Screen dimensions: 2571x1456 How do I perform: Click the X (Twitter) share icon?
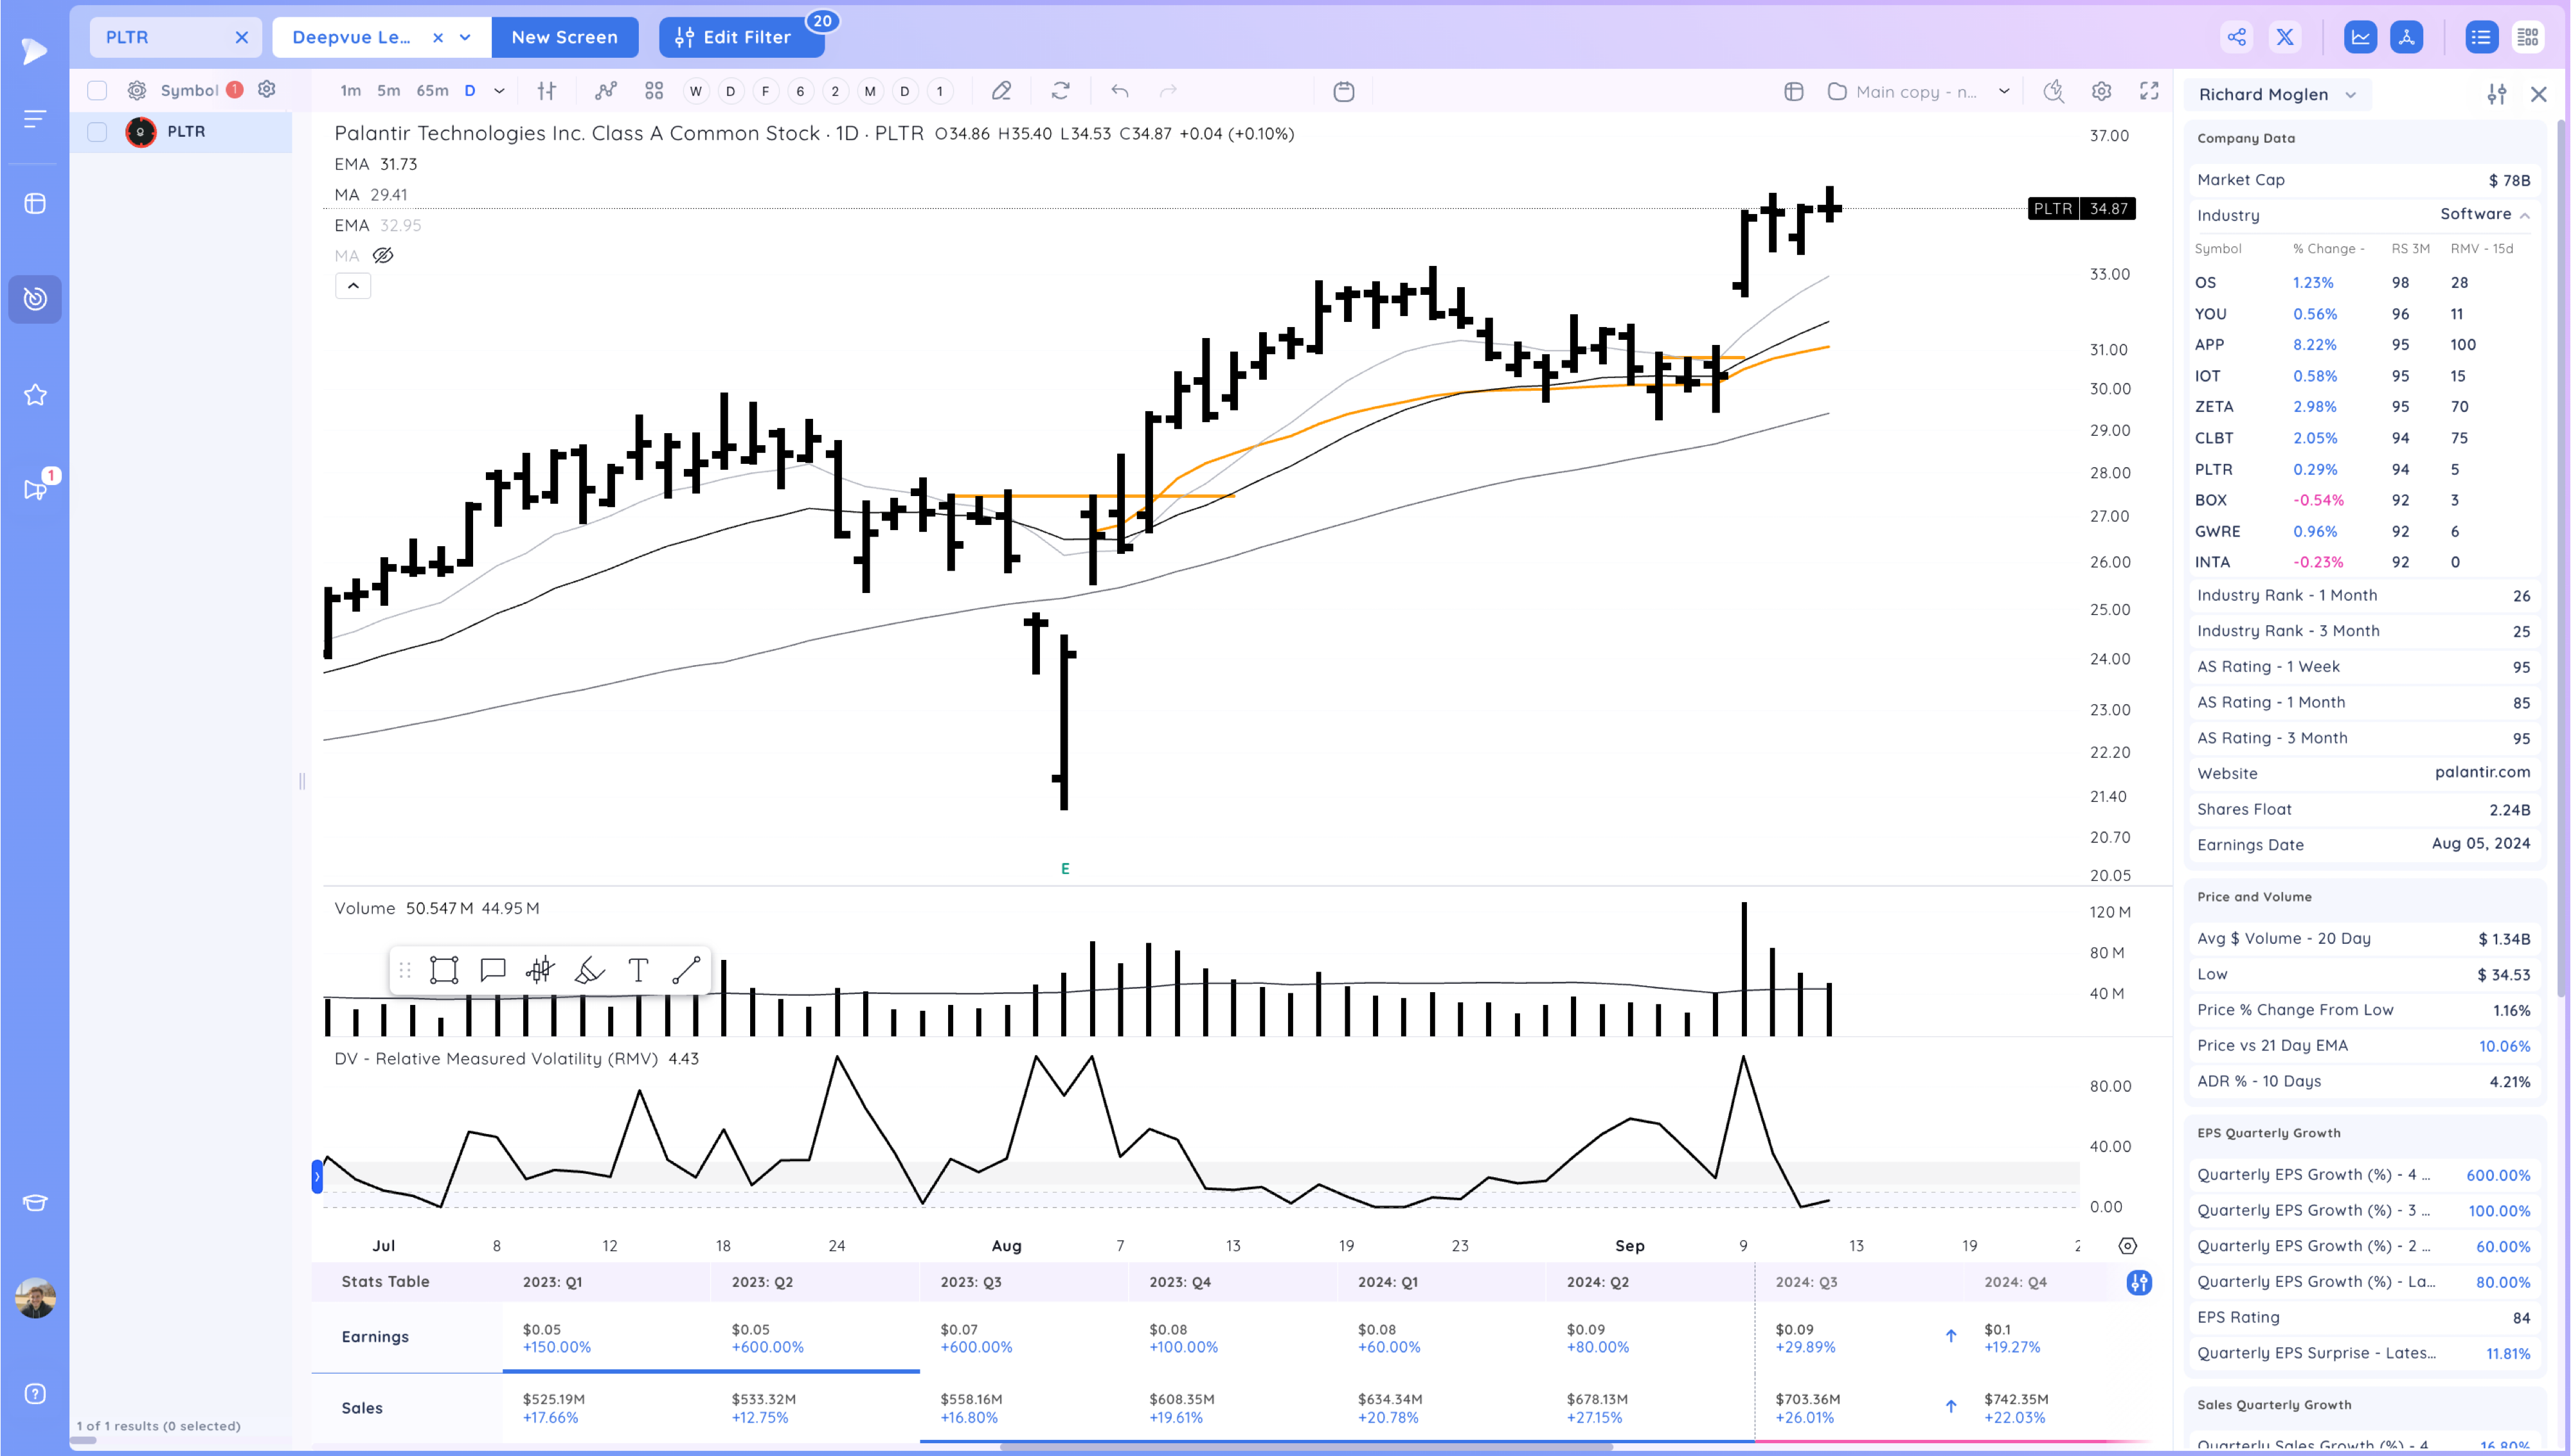click(x=2285, y=37)
